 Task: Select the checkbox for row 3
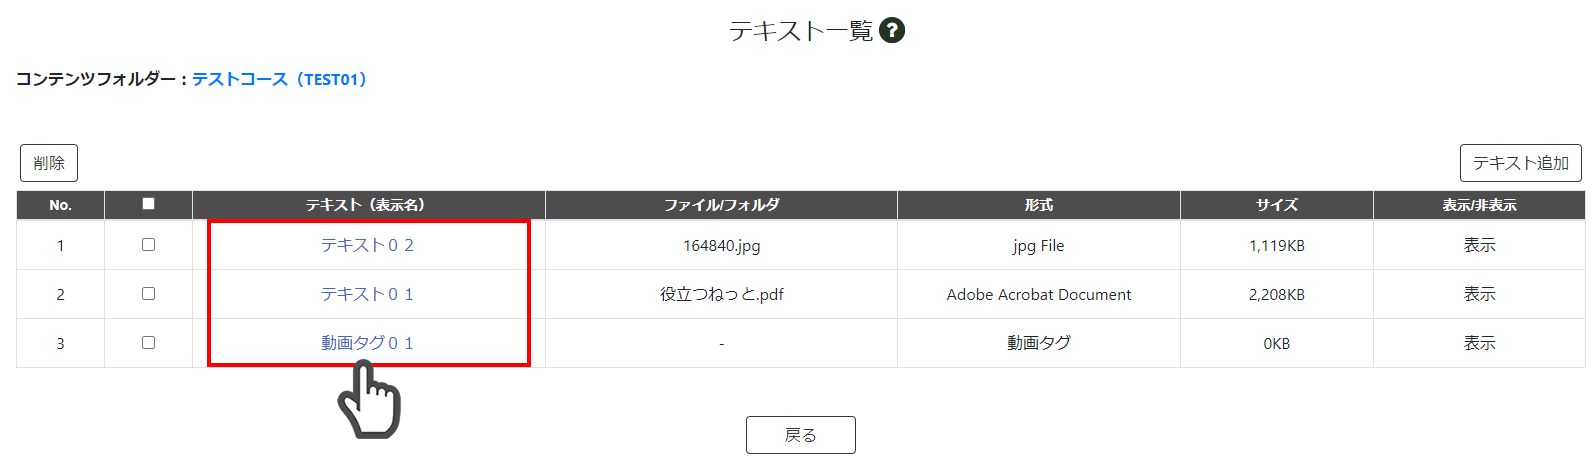tap(148, 342)
